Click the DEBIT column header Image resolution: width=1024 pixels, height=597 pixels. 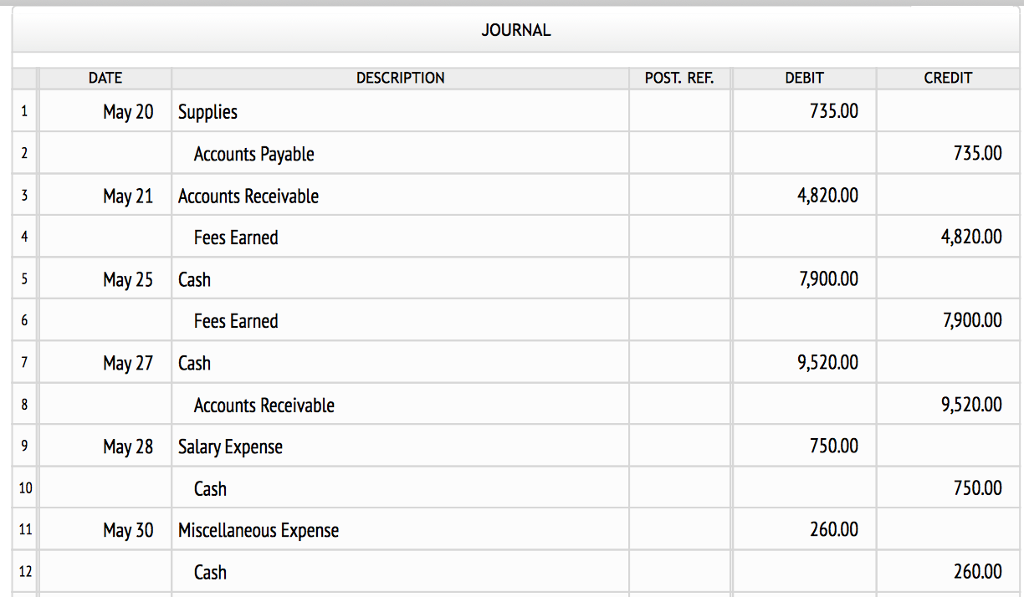click(804, 78)
